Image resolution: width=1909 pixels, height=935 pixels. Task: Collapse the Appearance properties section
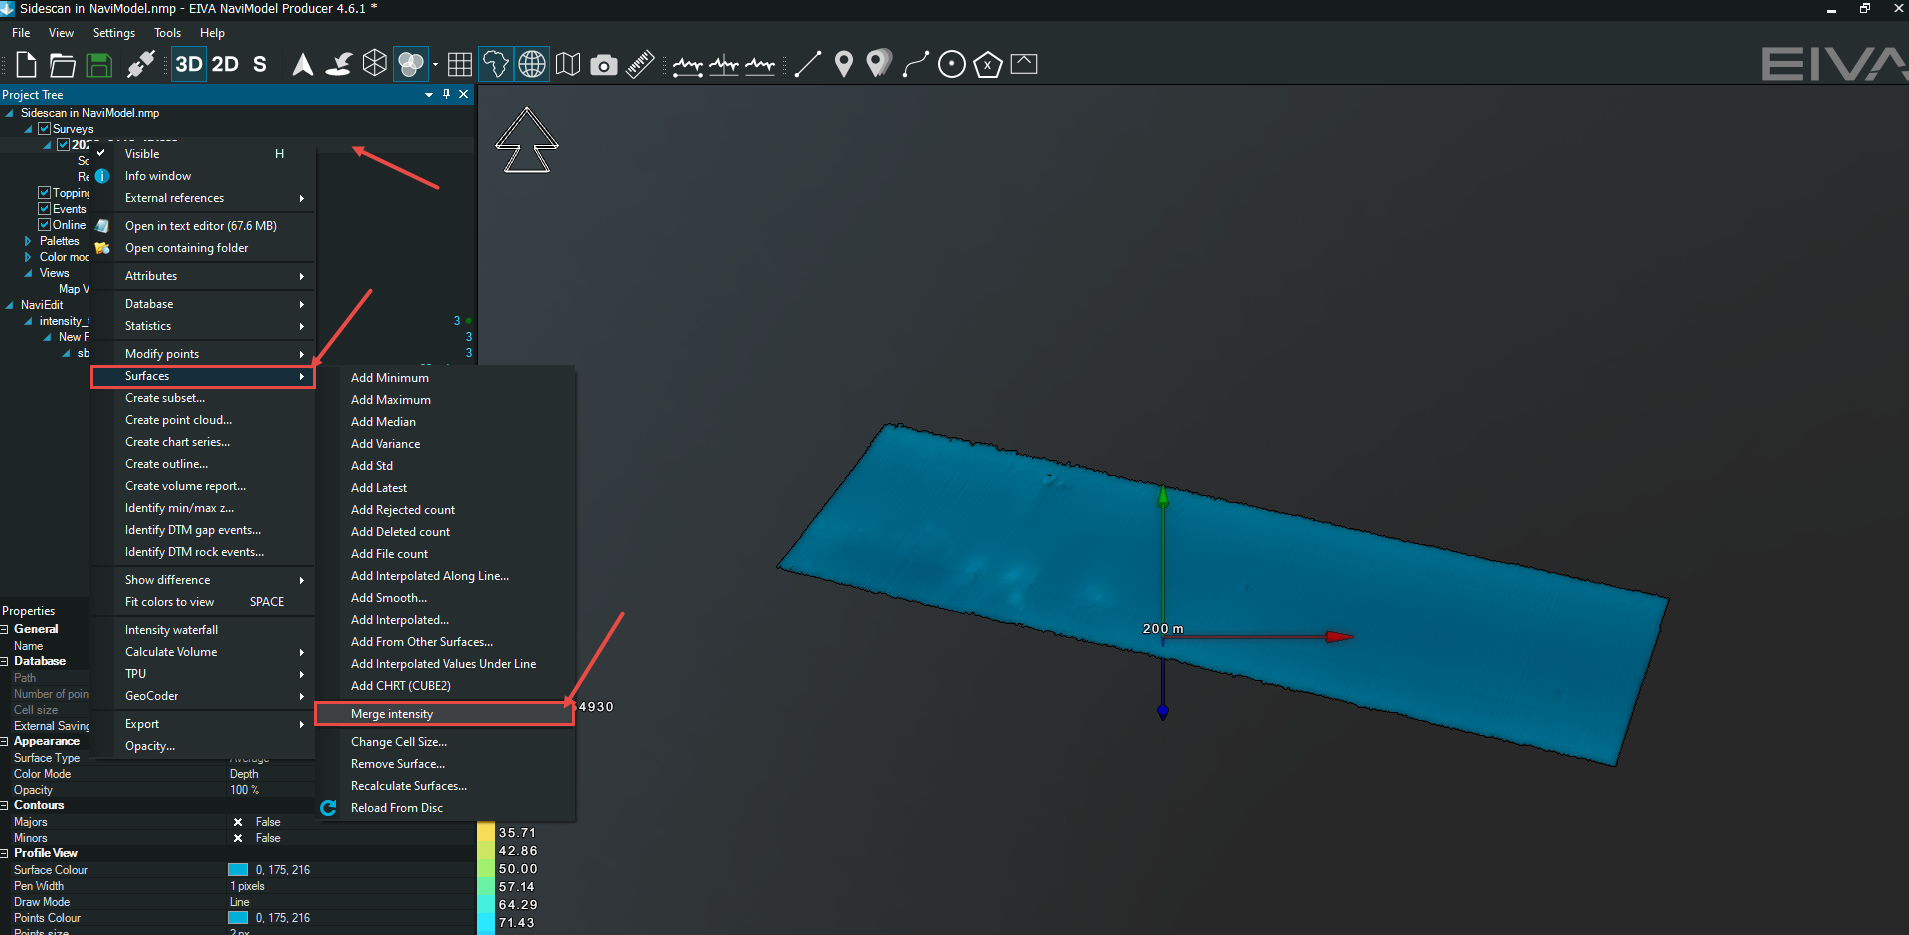pos(5,741)
